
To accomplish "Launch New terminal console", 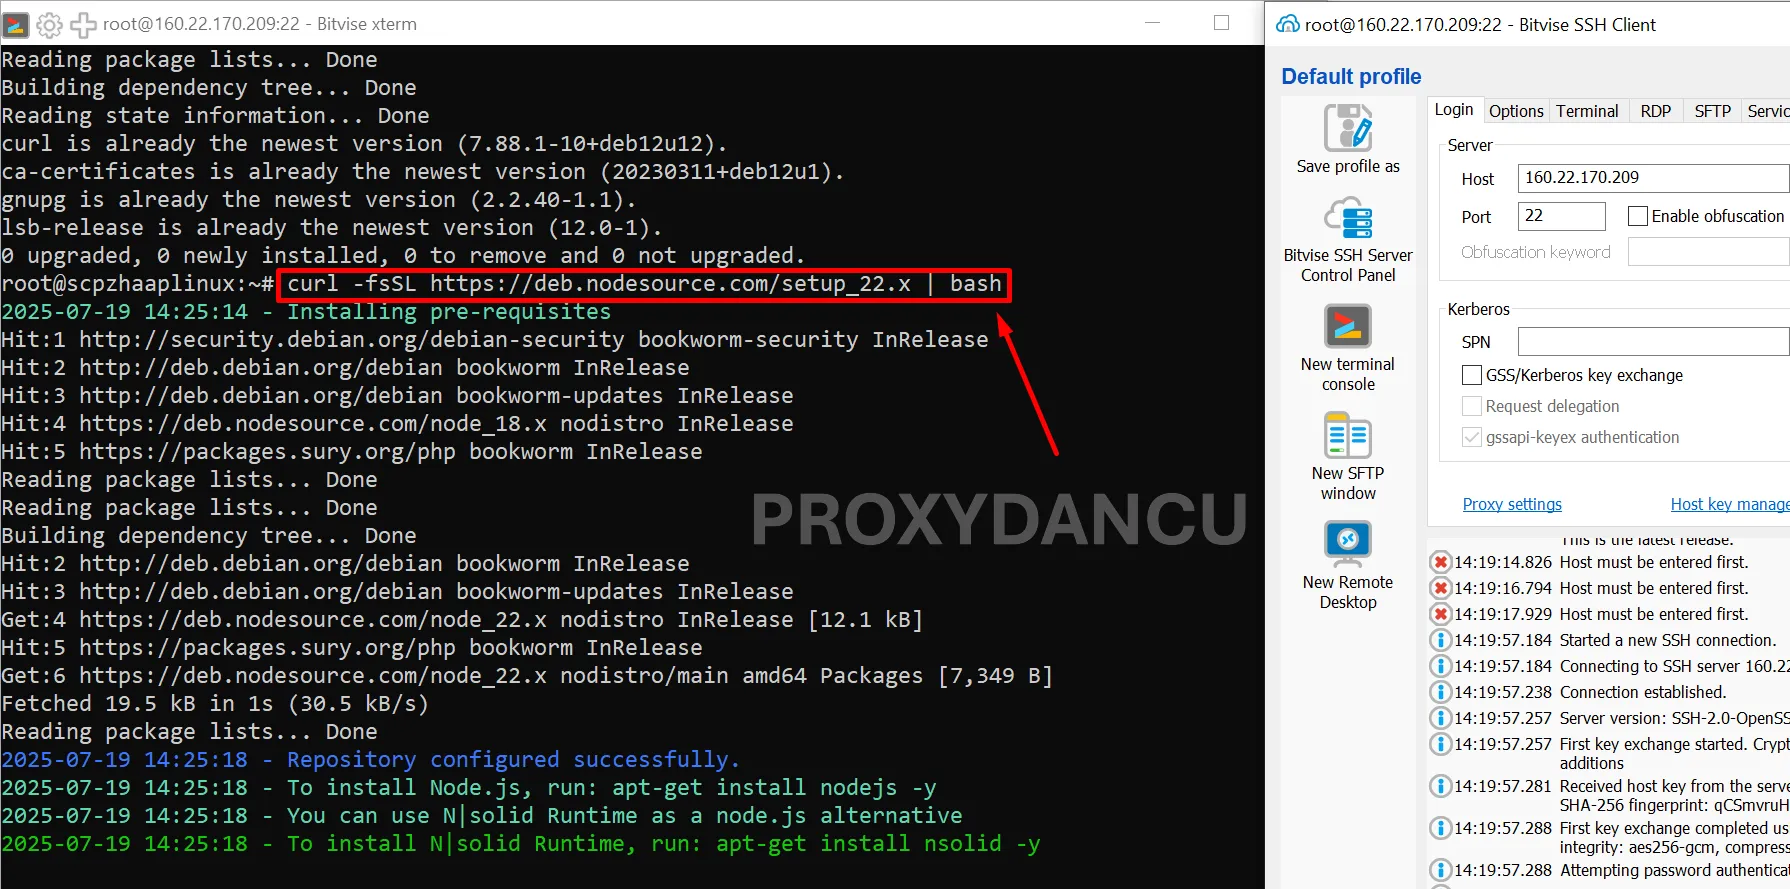I will coord(1347,348).
